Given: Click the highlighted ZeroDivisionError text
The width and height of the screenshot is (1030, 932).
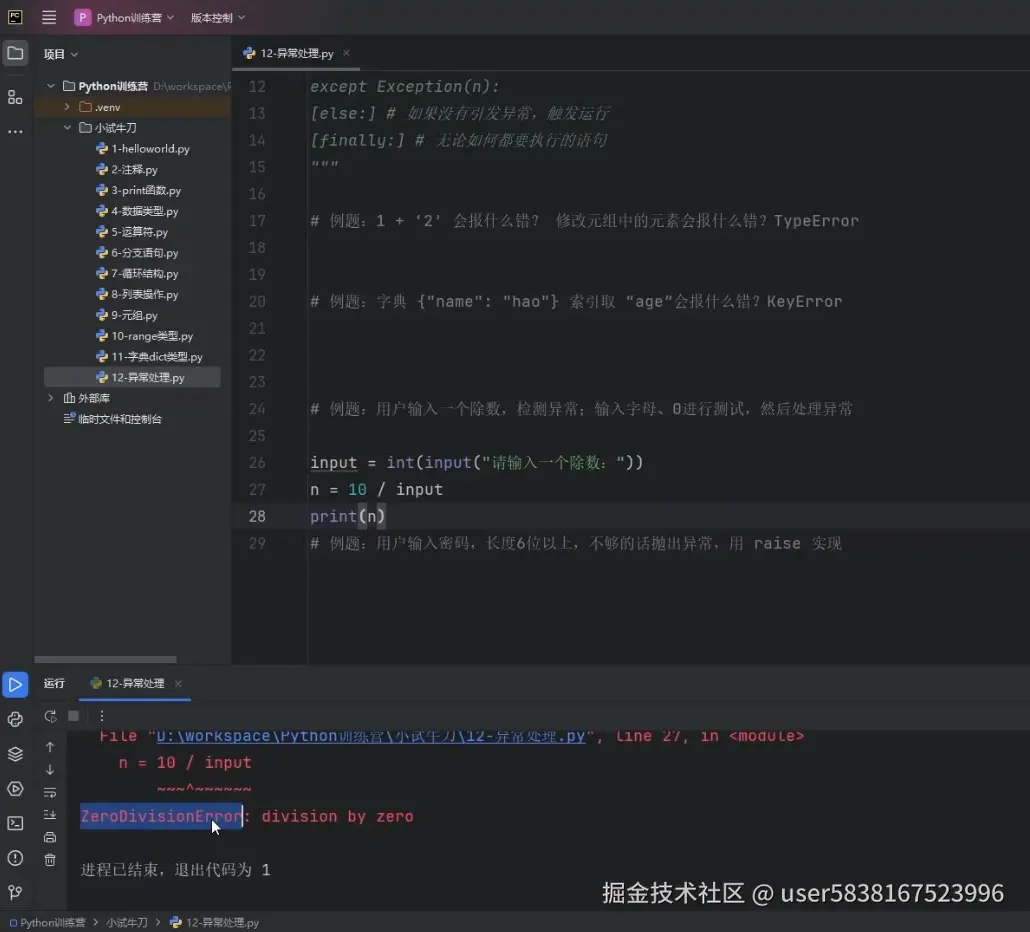Looking at the screenshot, I should [162, 816].
